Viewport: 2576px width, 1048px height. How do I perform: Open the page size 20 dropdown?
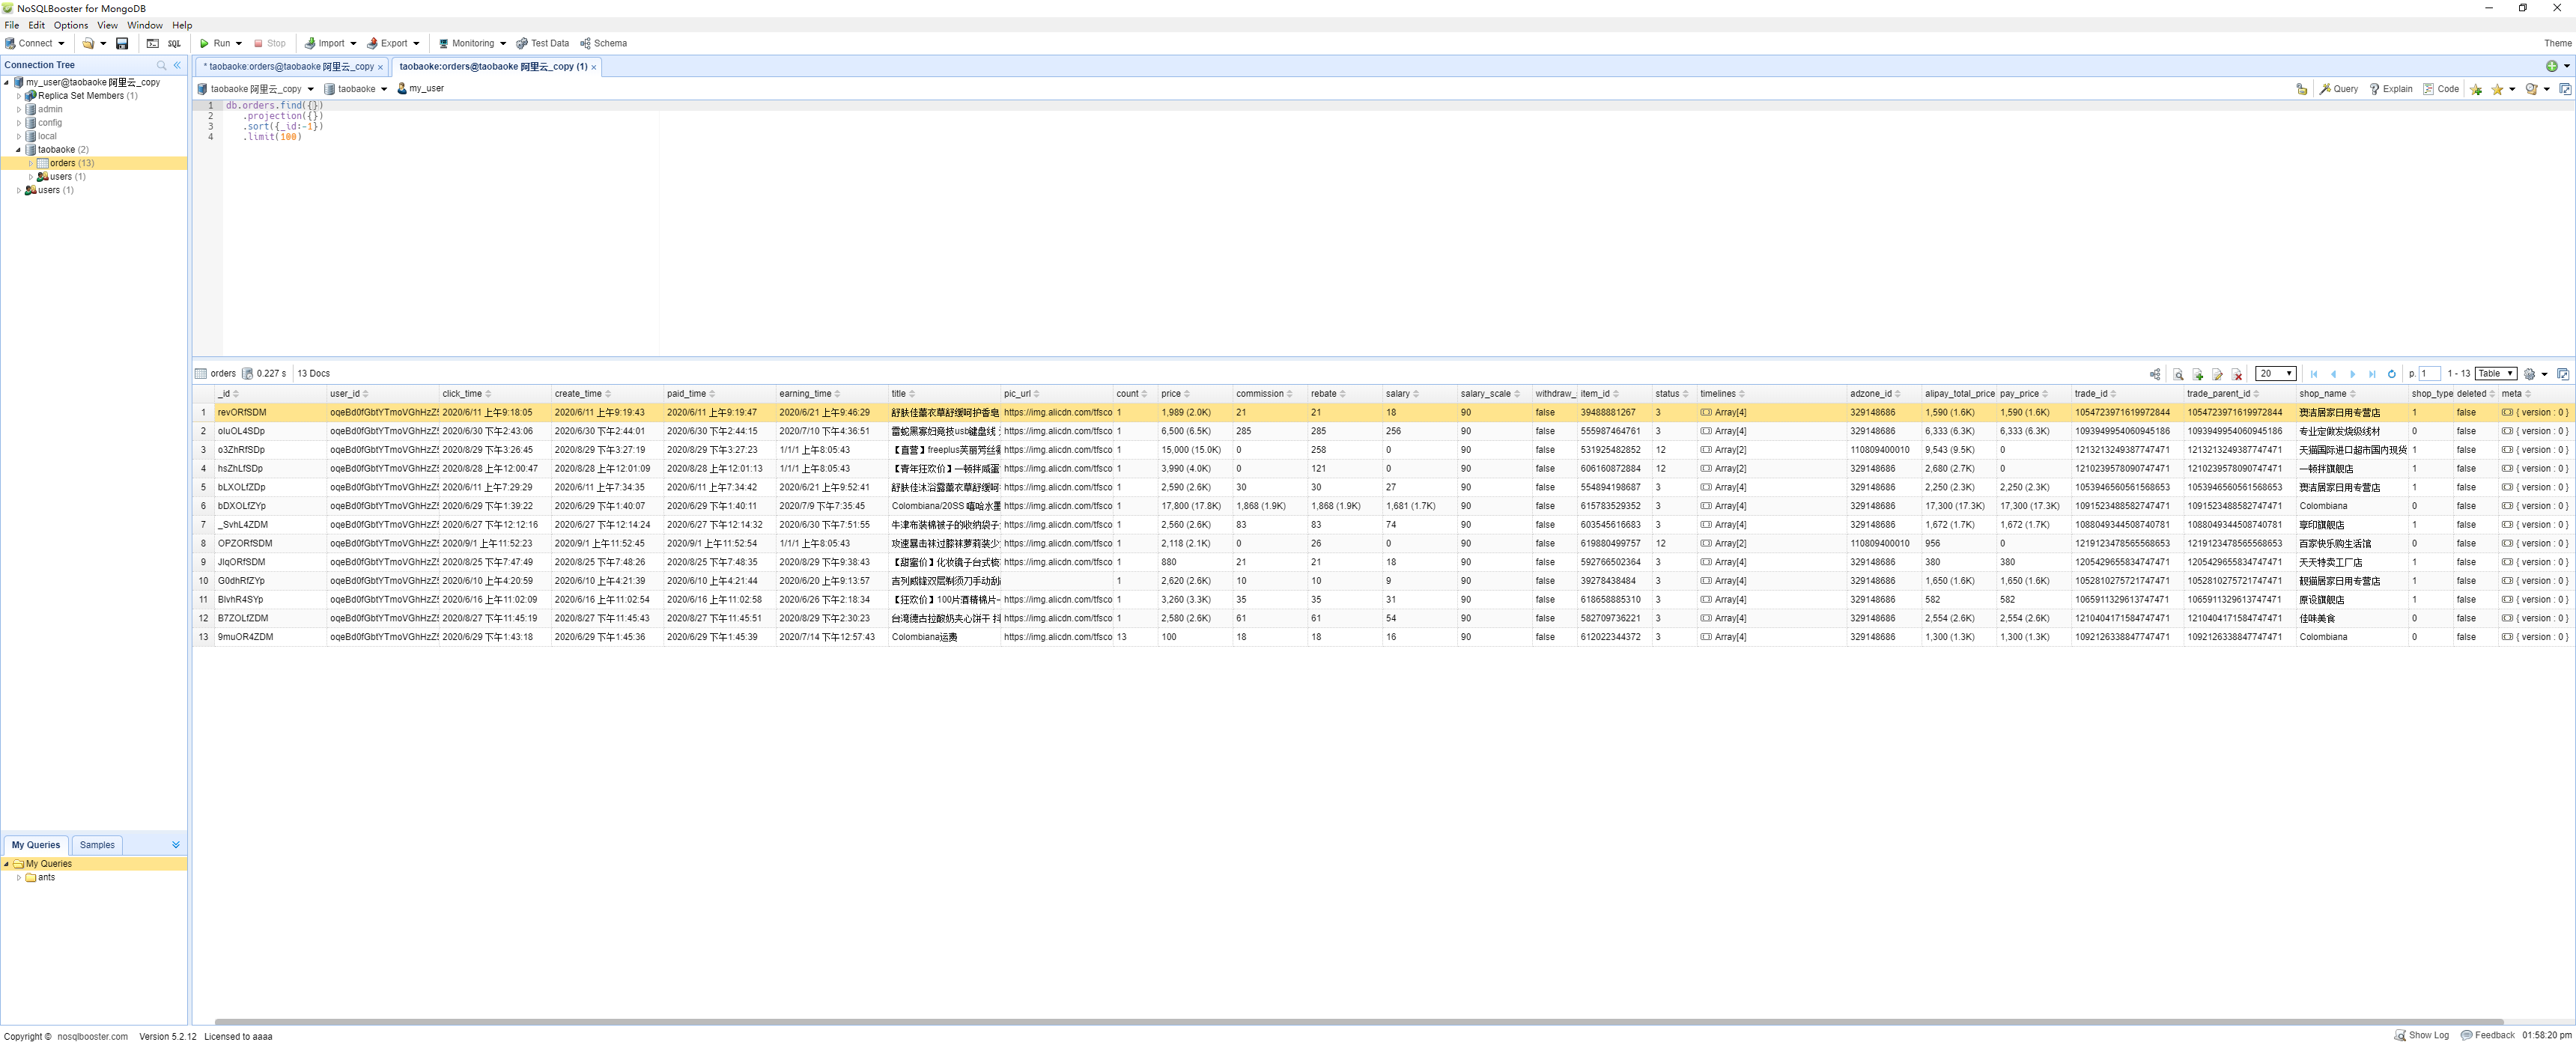coord(2275,374)
